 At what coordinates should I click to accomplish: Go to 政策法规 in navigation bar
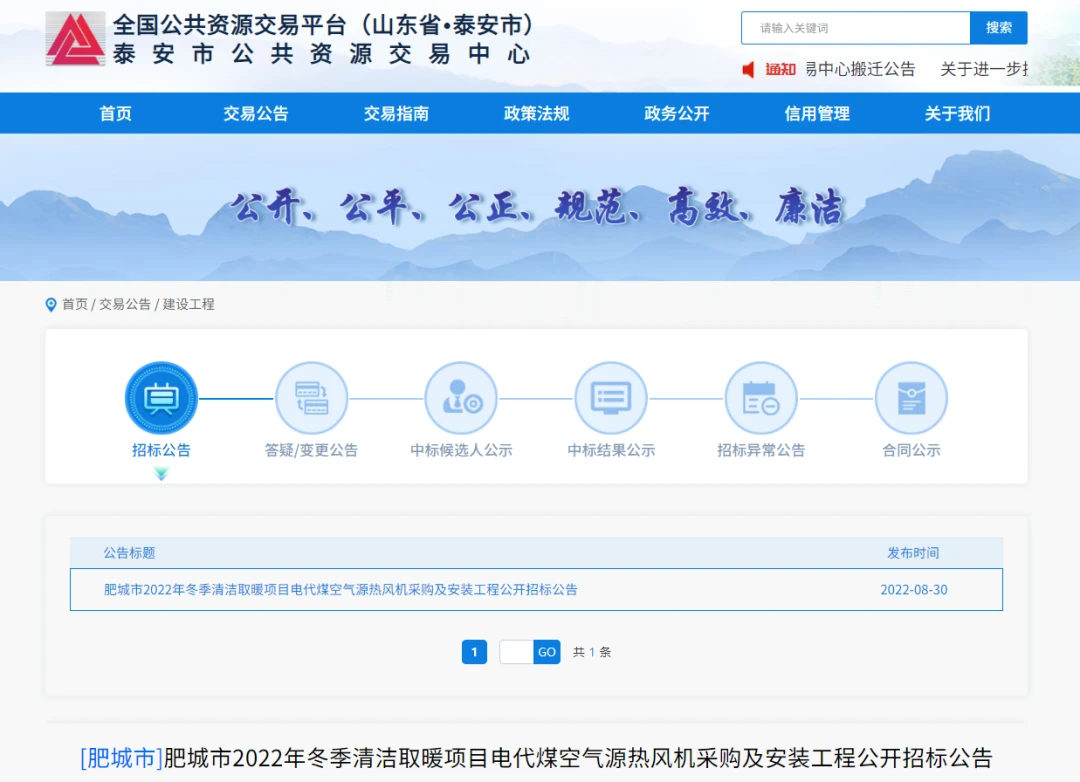(536, 113)
